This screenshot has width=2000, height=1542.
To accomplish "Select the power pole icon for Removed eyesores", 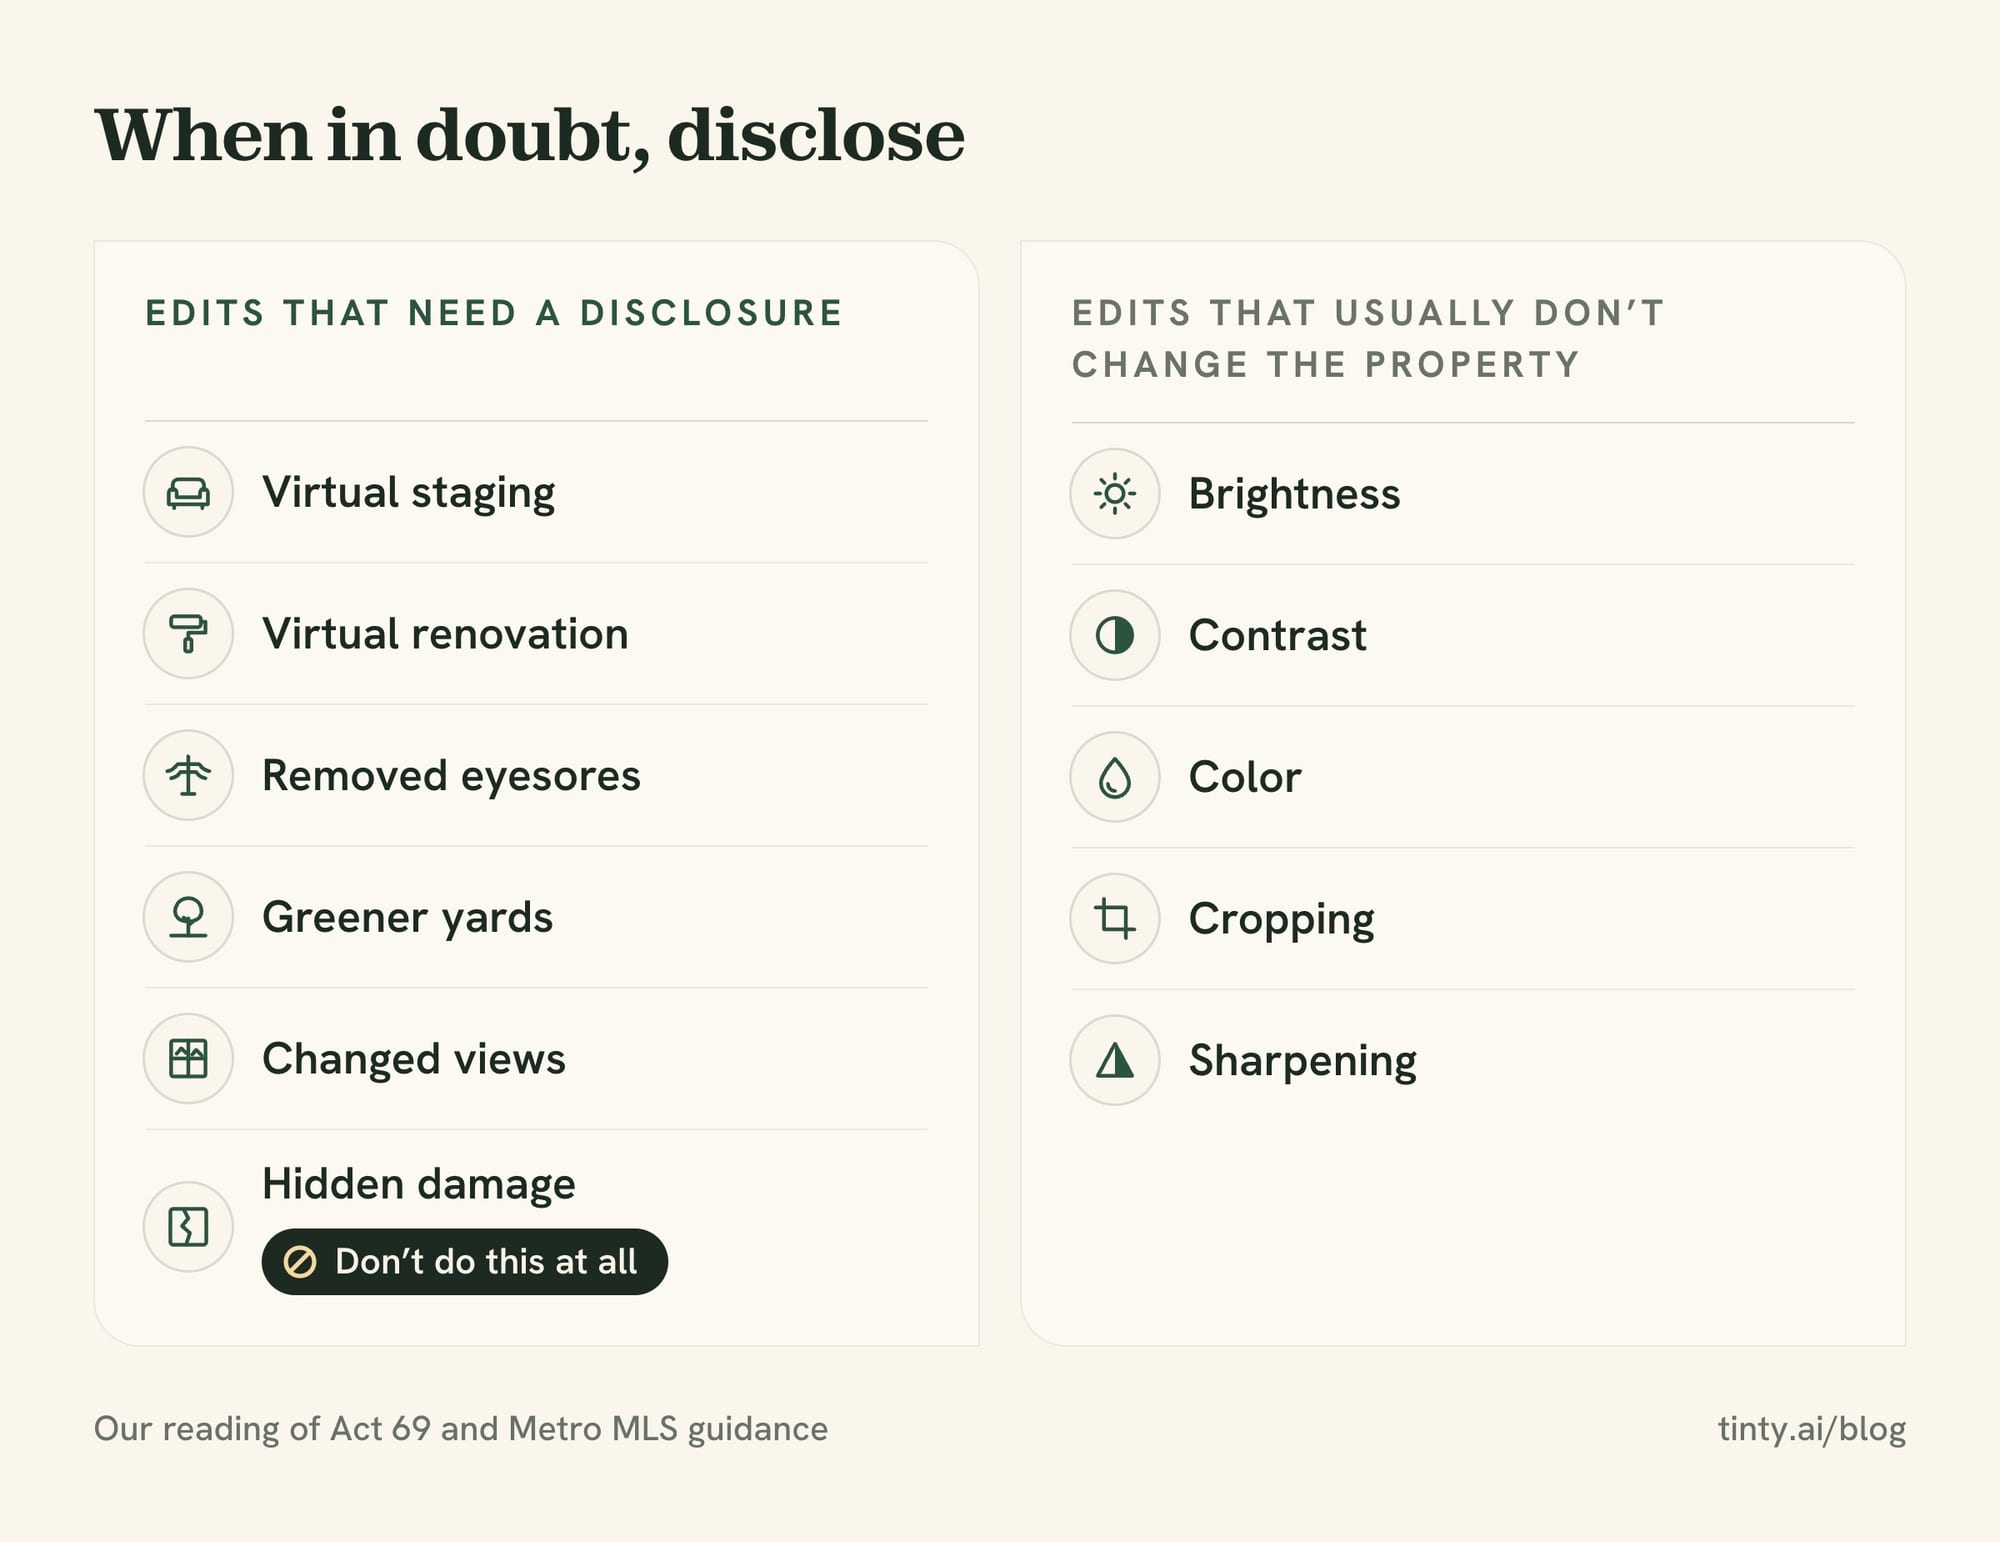I will point(188,776).
